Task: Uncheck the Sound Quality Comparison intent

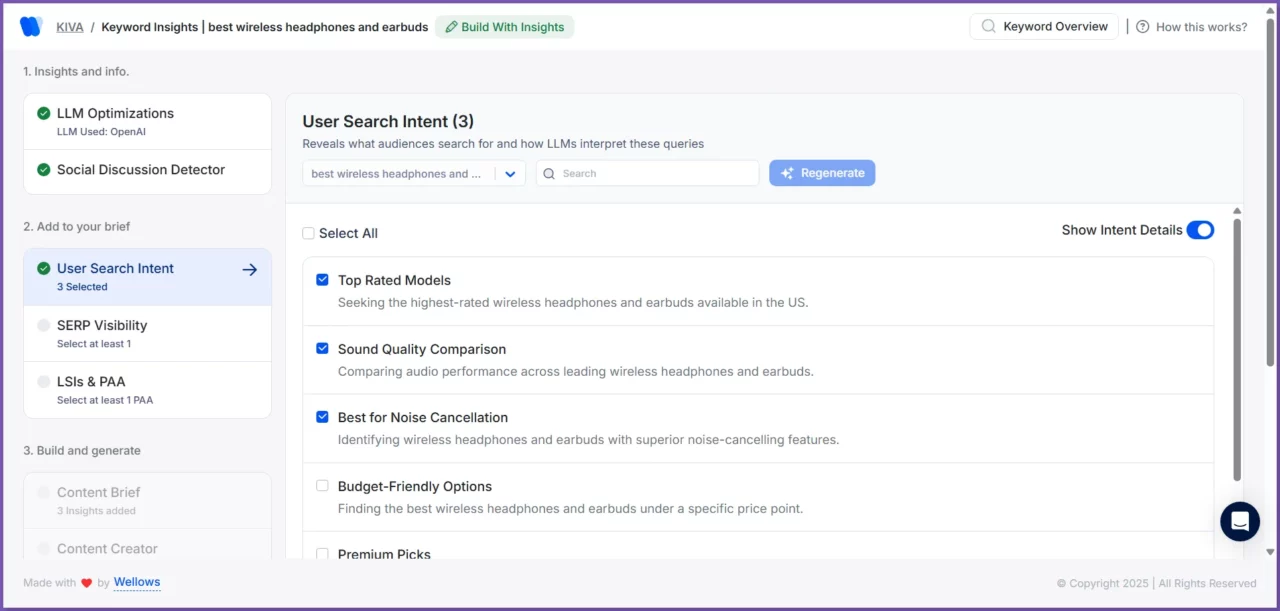Action: pos(322,348)
